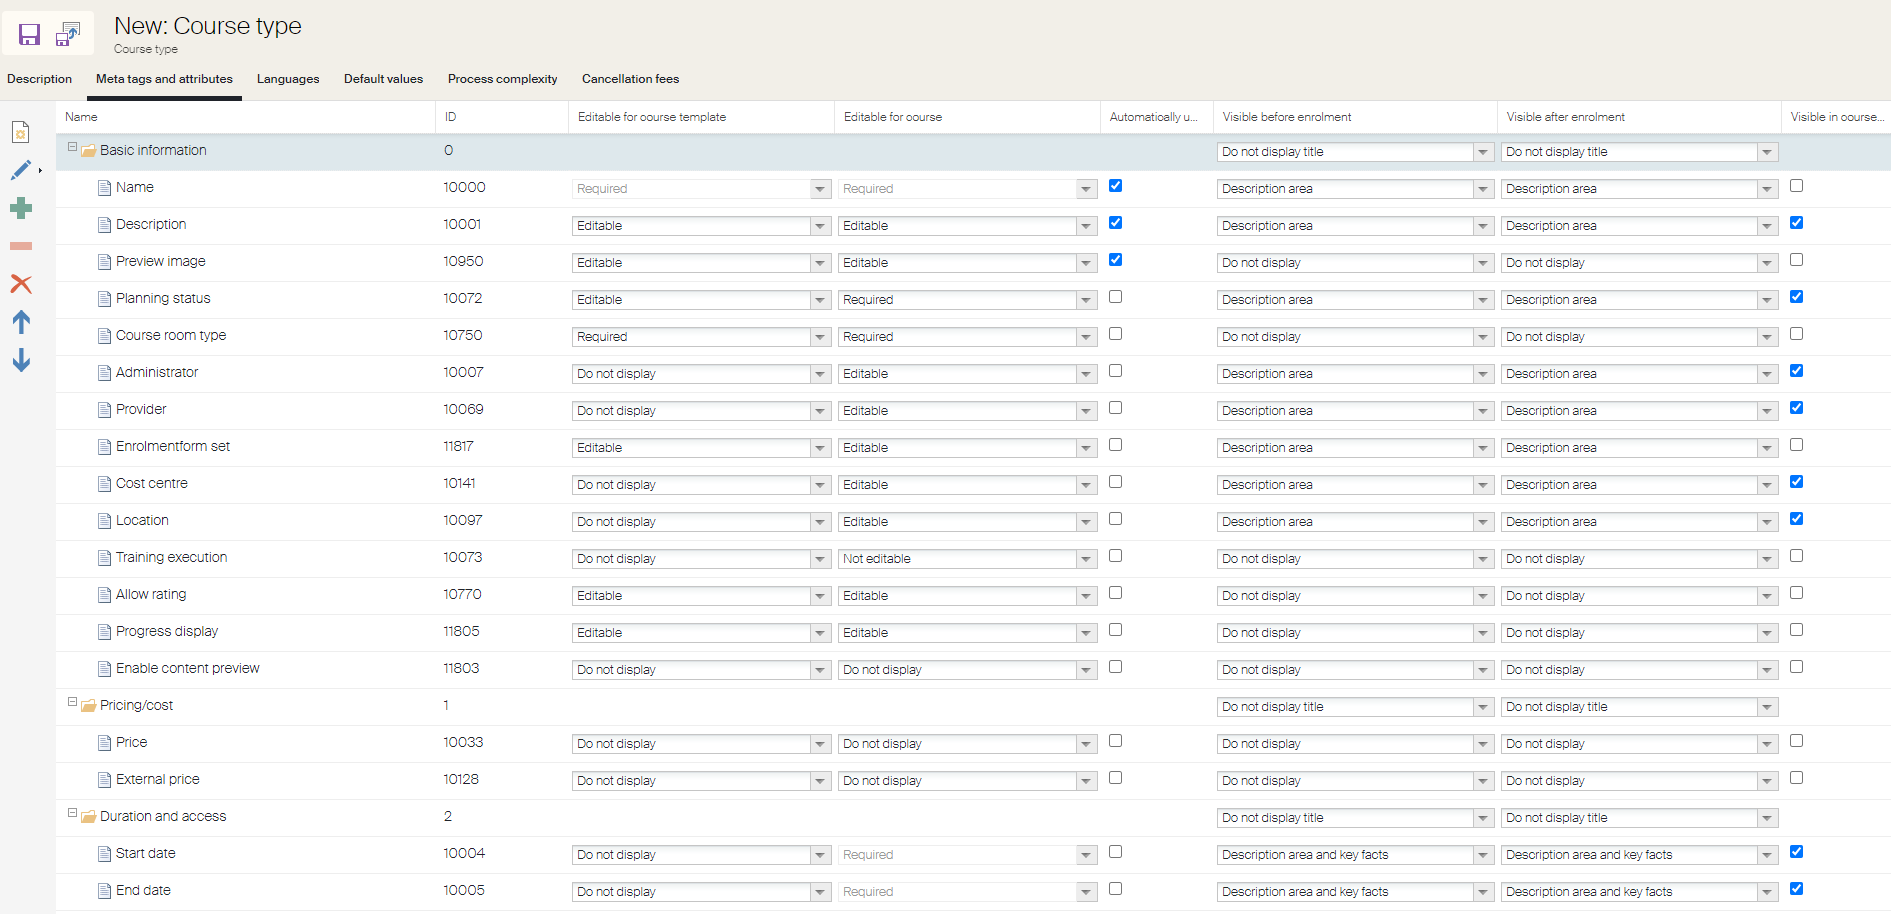This screenshot has width=1891, height=914.
Task: Open the Editable for course dropdown for Administrator
Action: [x=1086, y=373]
